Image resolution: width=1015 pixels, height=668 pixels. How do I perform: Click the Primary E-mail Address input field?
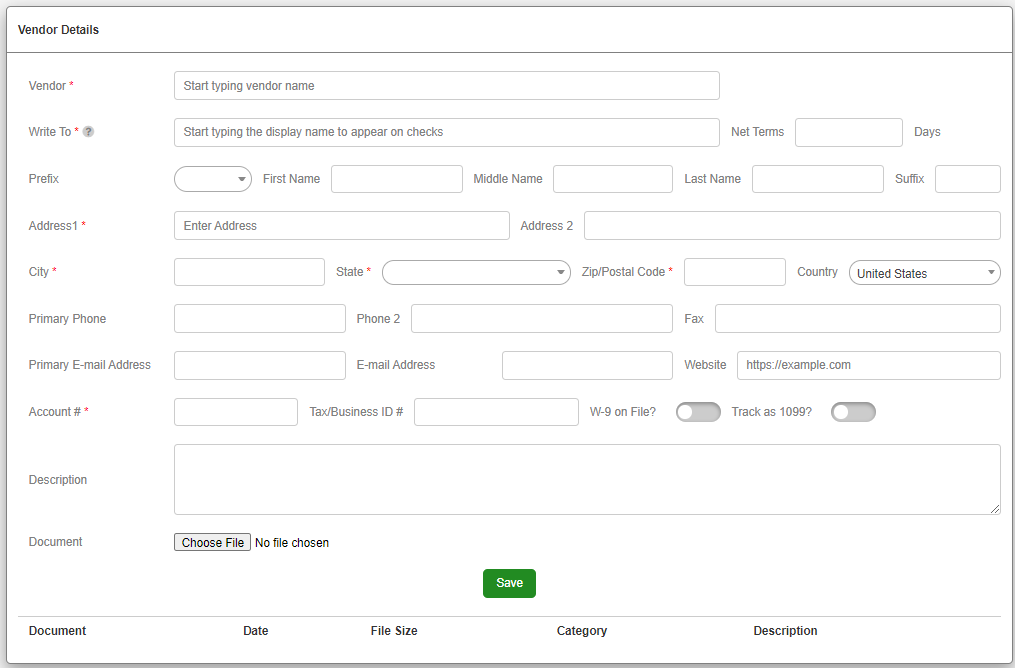[260, 365]
